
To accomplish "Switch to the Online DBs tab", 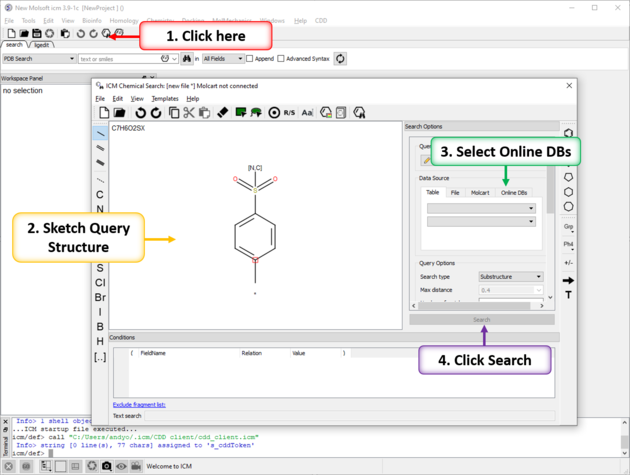I will tap(514, 192).
